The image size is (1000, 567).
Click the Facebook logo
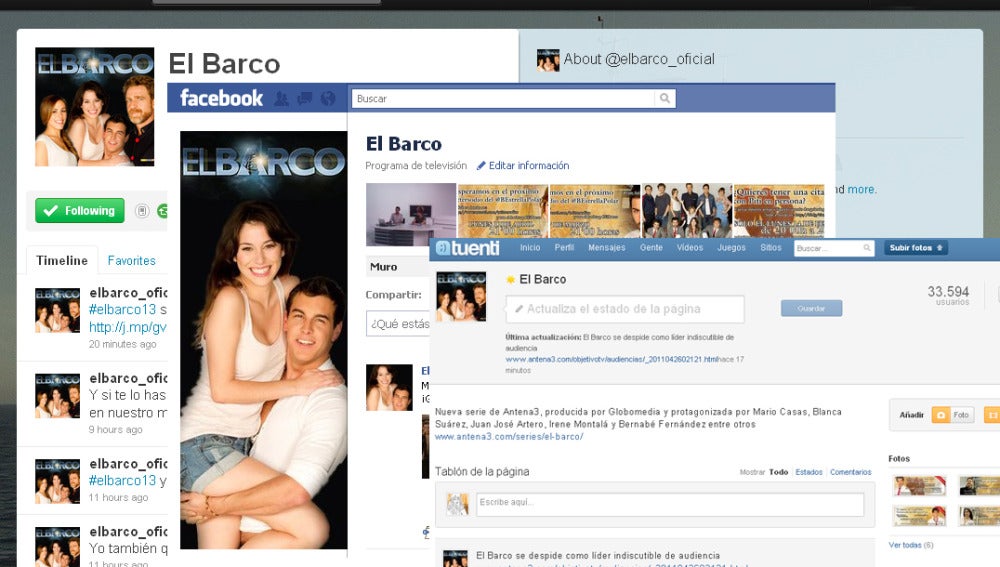[x=221, y=98]
